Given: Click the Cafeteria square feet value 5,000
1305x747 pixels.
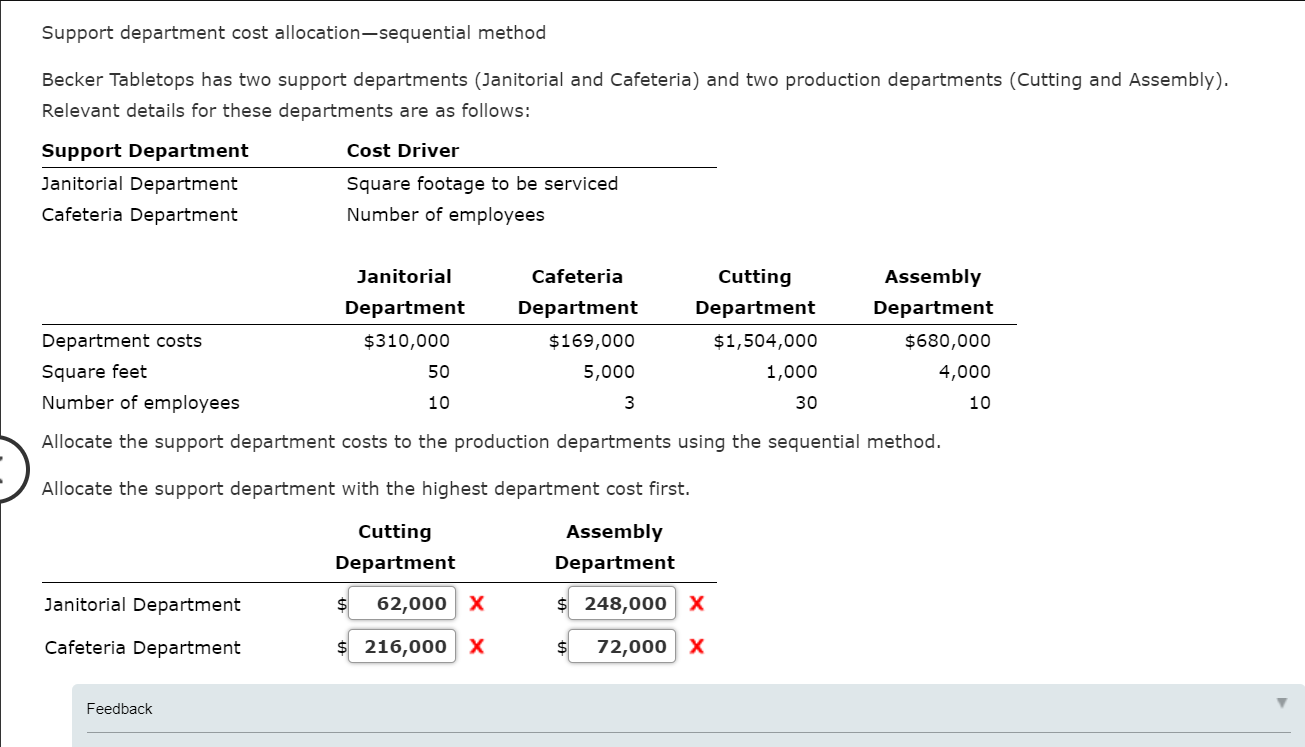Looking at the screenshot, I should tap(609, 372).
